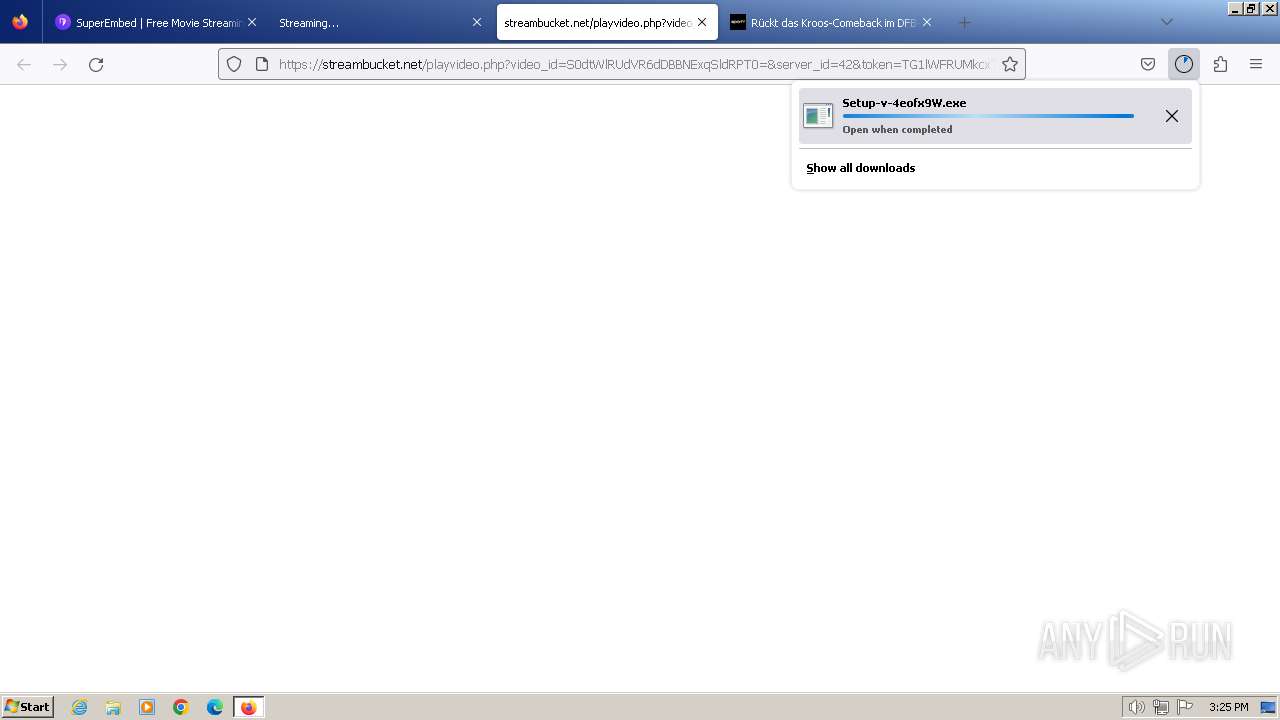The height and width of the screenshot is (720, 1280).
Task: Launch Microsoft Edge from taskbar
Action: click(x=215, y=707)
